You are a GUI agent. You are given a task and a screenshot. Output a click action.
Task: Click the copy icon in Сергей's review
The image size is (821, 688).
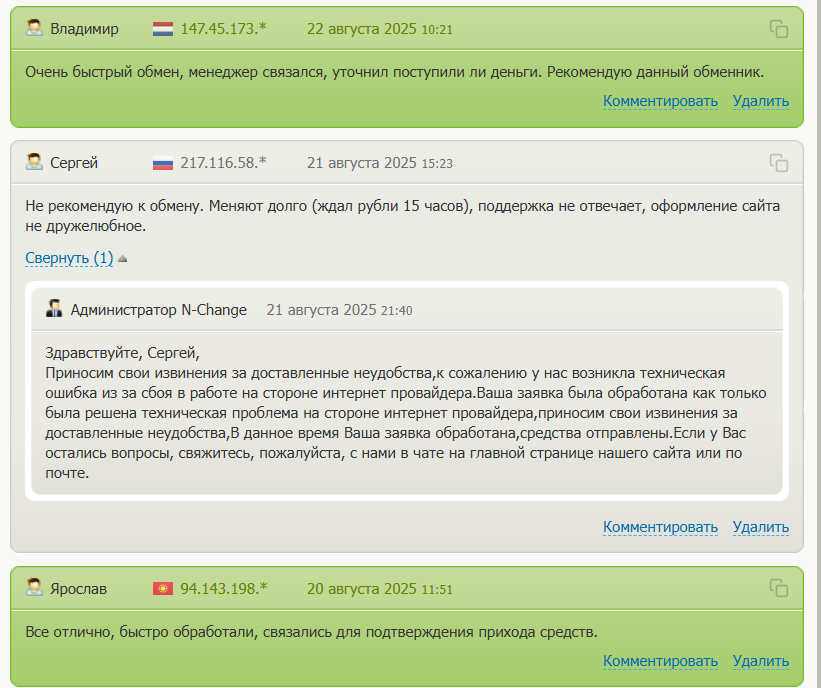[778, 162]
